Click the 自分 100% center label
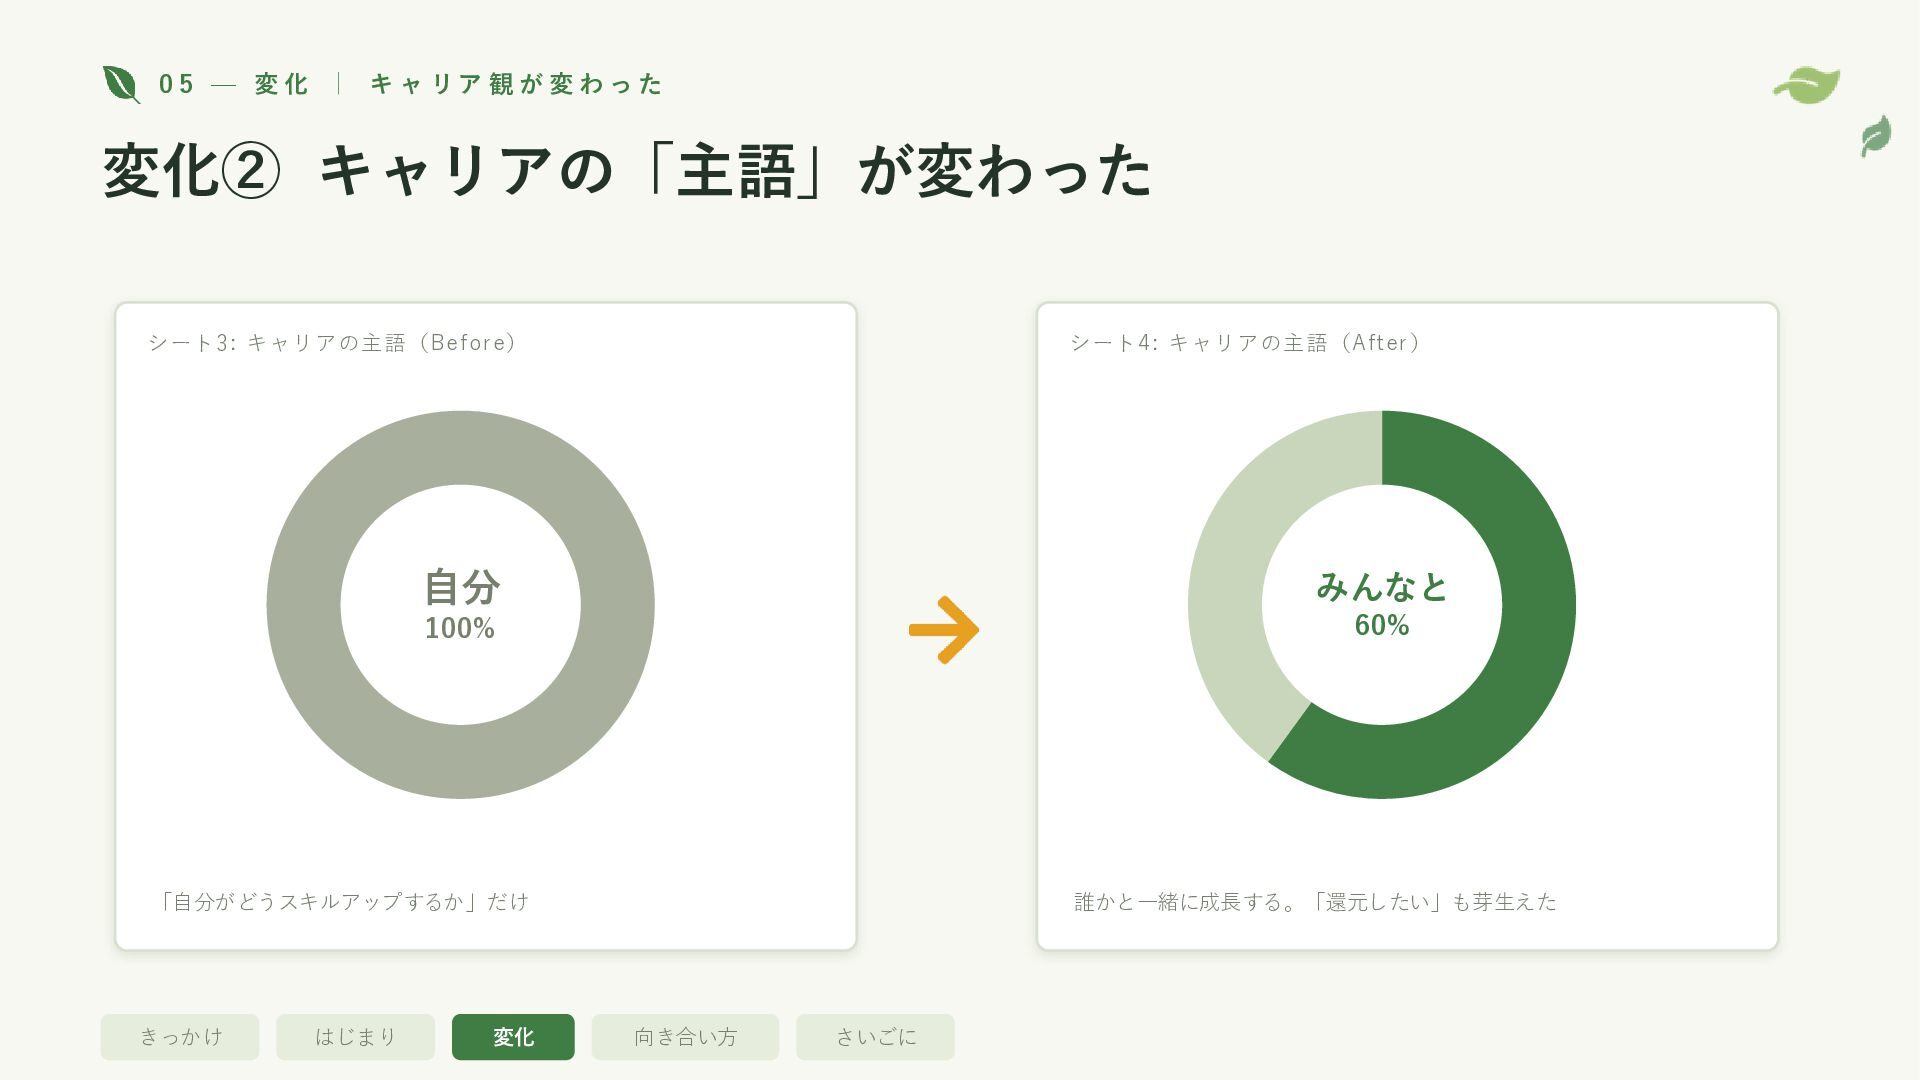The width and height of the screenshot is (1920, 1080). (460, 604)
